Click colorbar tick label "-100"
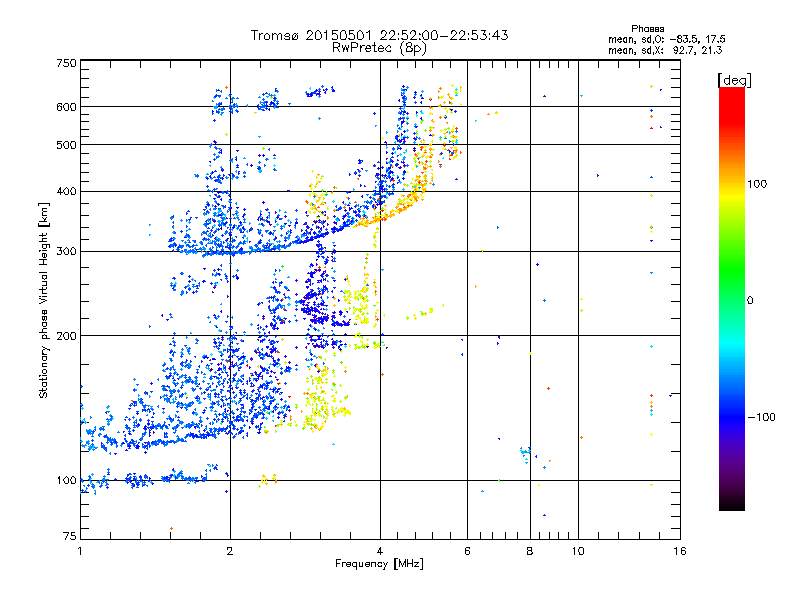 tap(761, 417)
